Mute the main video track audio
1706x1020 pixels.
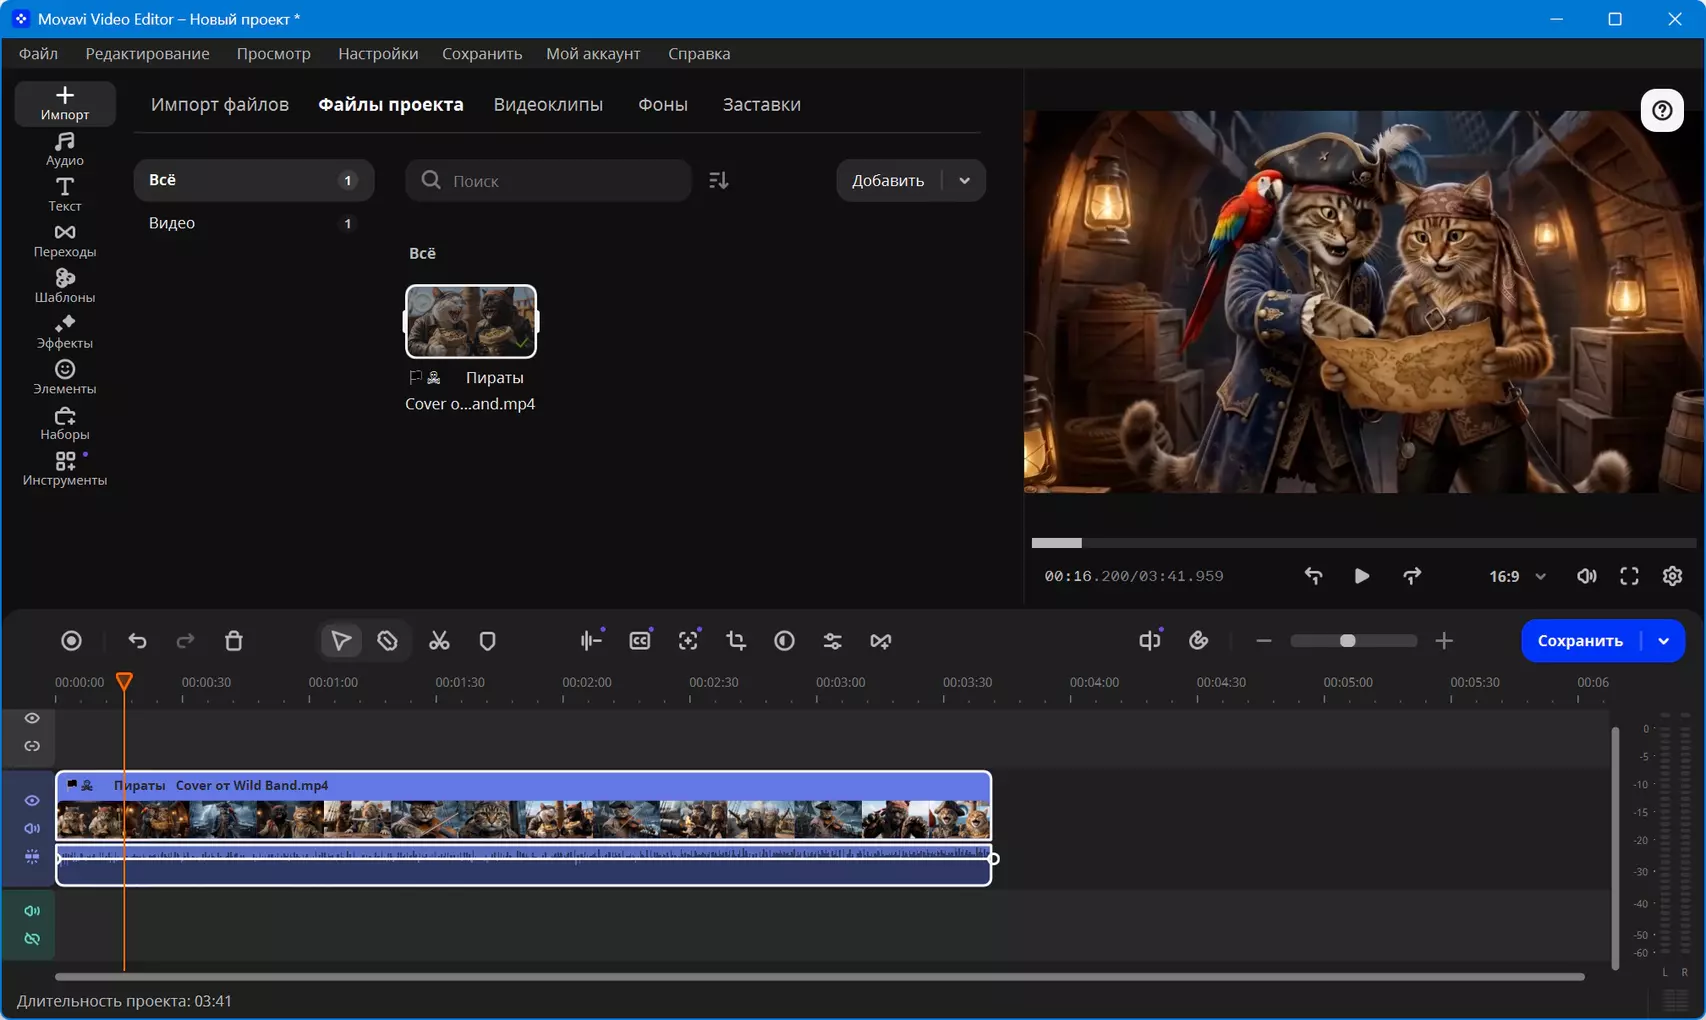[32, 829]
